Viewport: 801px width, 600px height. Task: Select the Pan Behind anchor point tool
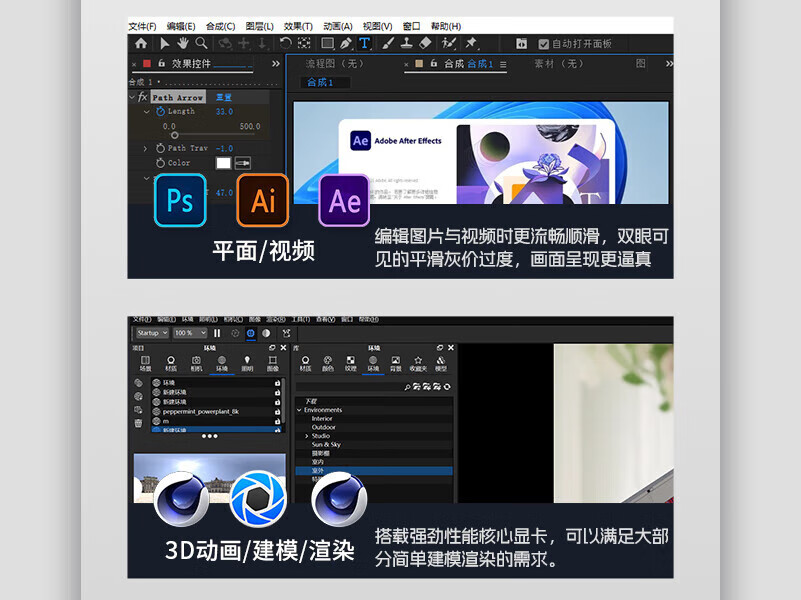click(304, 43)
